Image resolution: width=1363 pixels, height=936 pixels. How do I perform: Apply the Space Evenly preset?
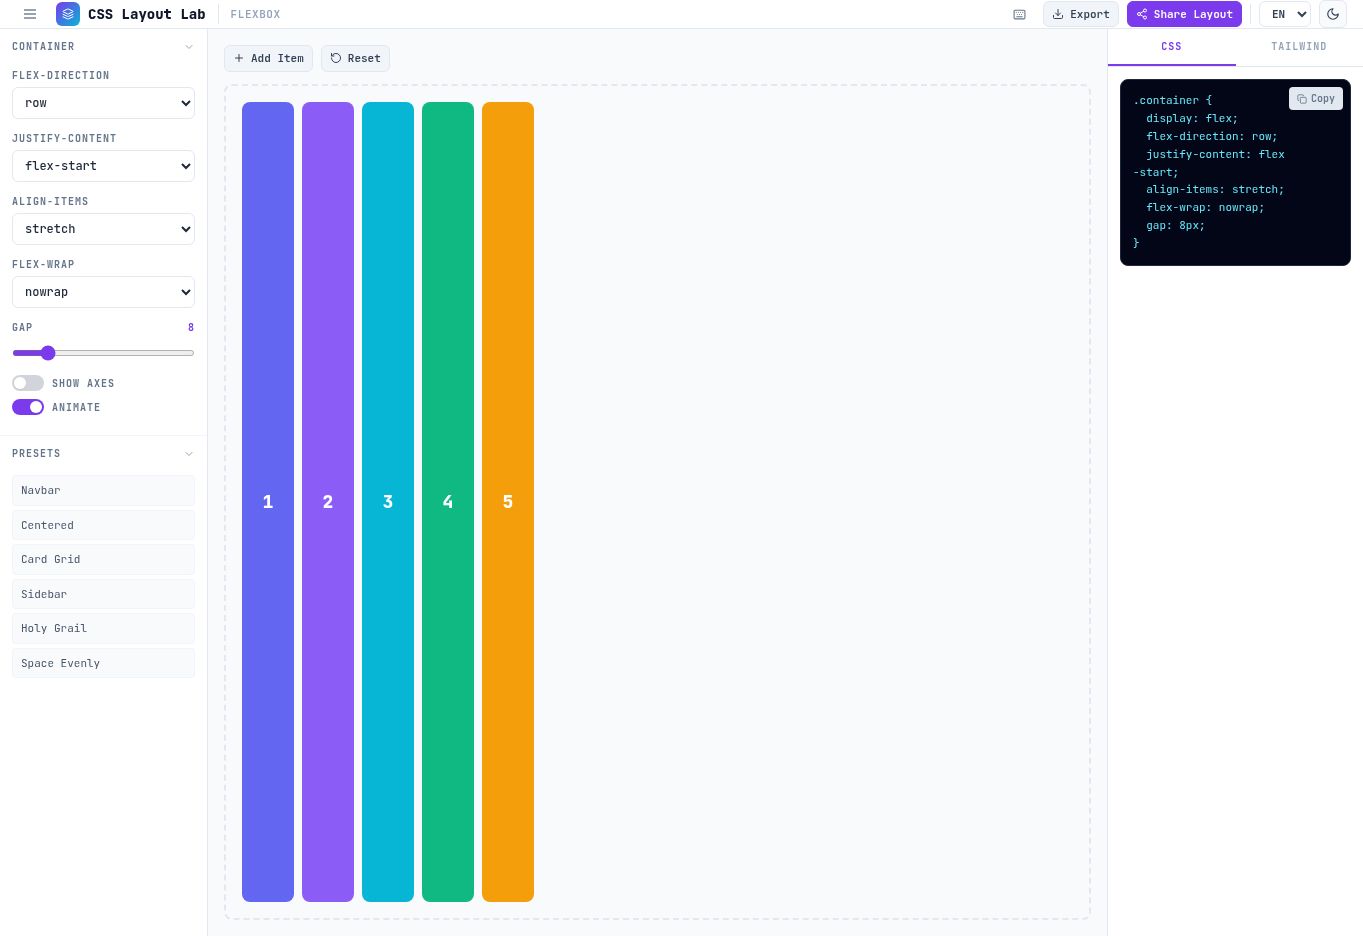click(103, 663)
